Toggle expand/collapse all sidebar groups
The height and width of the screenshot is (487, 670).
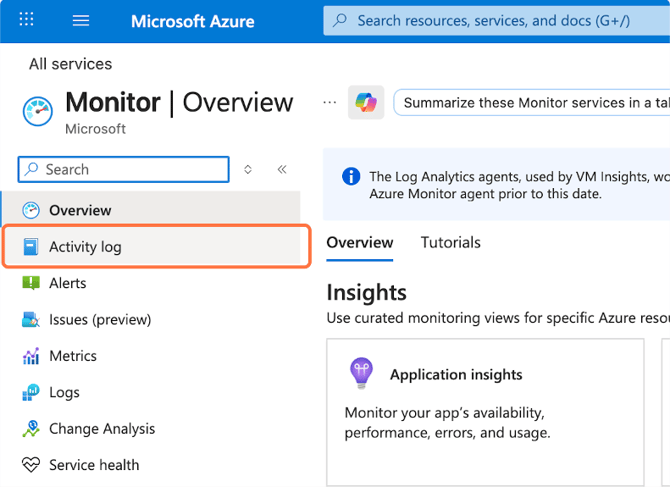point(248,170)
